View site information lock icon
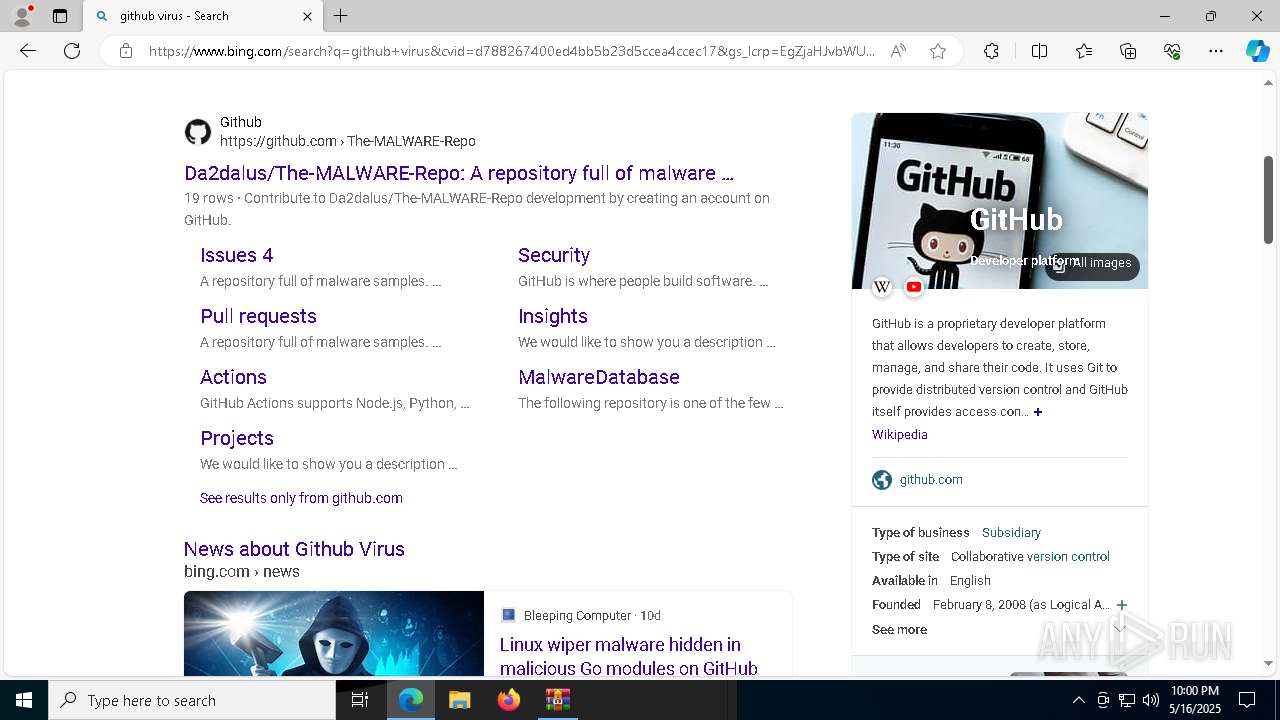1280x720 pixels. pos(126,51)
